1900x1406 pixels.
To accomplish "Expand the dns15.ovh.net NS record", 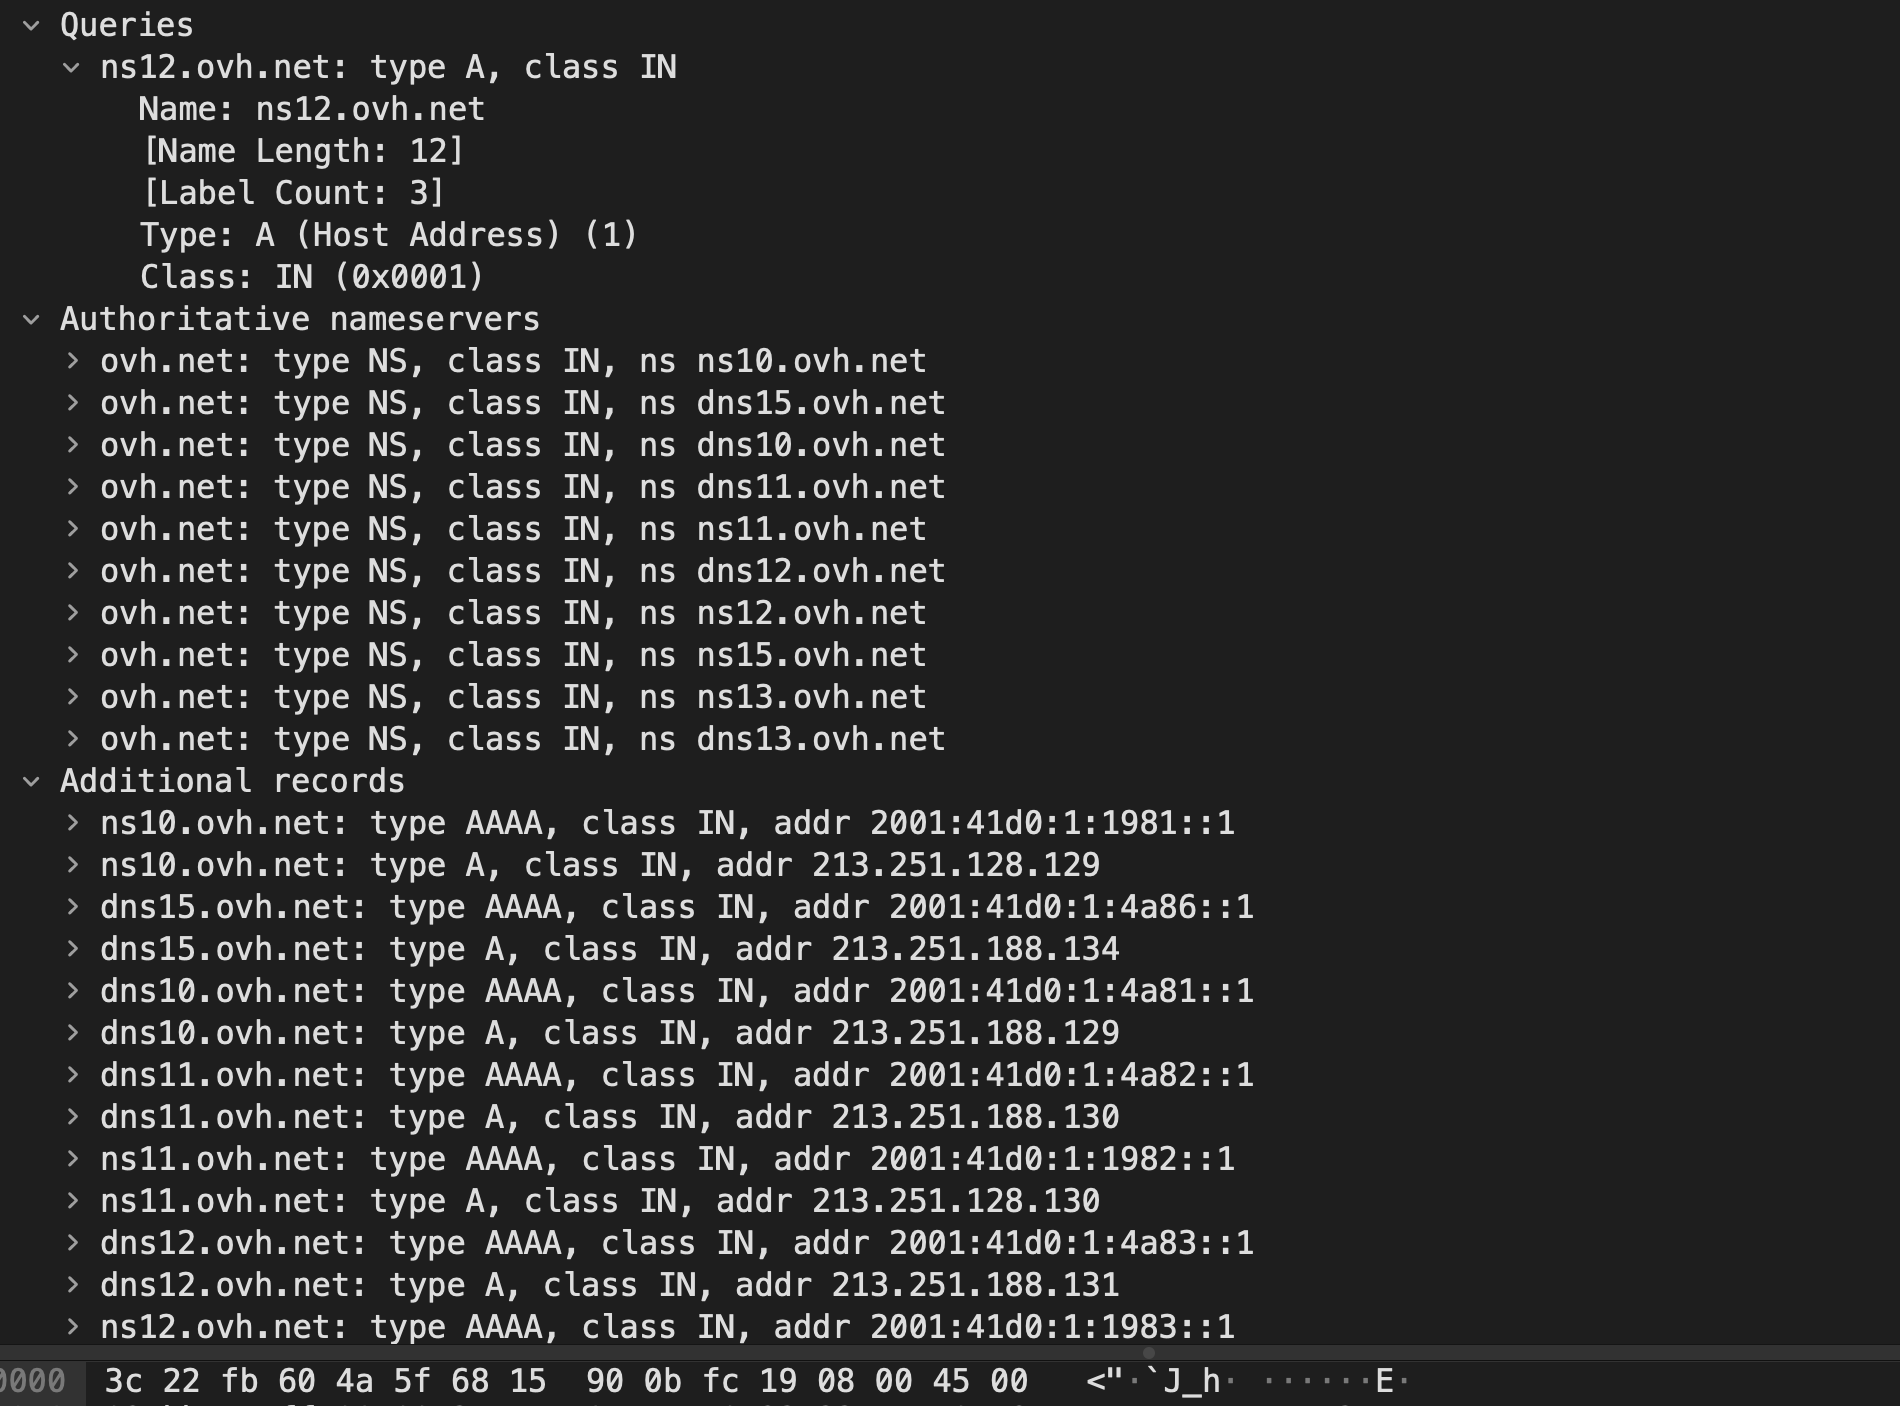I will 72,403.
